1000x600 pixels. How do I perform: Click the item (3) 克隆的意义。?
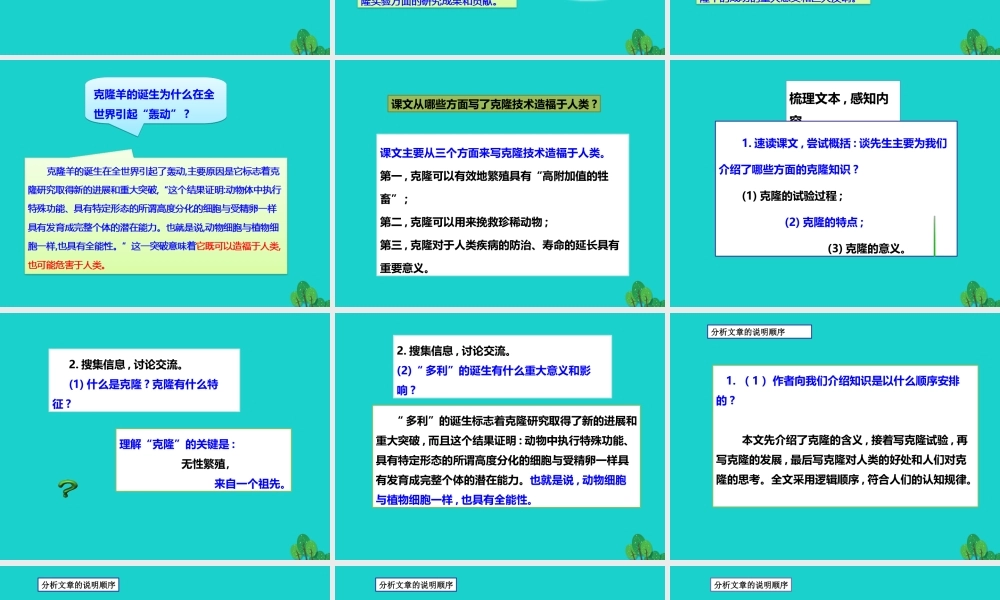(x=867, y=248)
